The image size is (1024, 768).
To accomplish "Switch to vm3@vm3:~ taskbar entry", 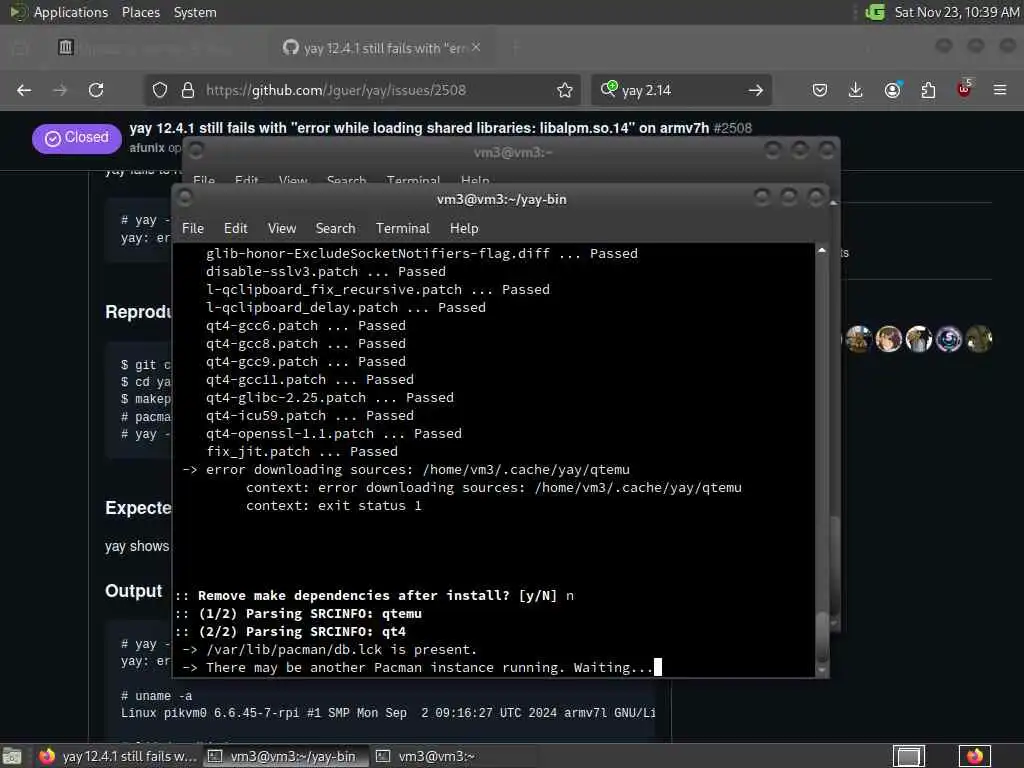I will (453, 756).
